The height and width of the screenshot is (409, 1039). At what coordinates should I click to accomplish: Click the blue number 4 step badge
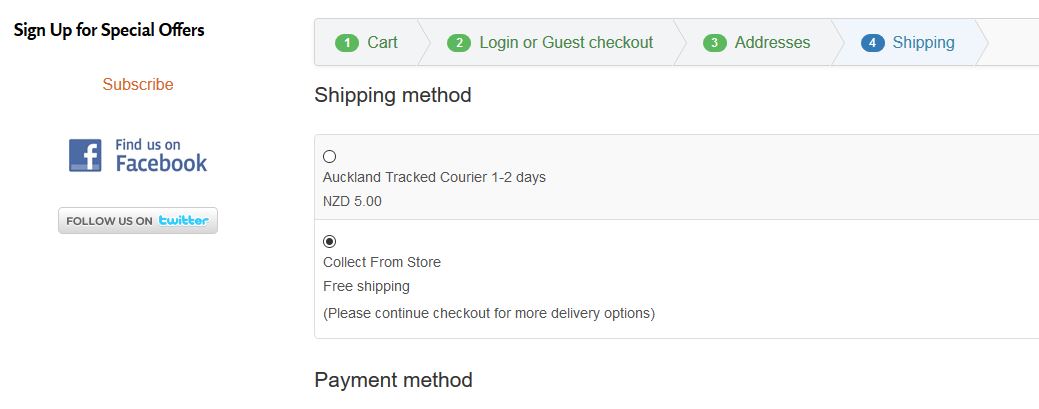pos(872,43)
